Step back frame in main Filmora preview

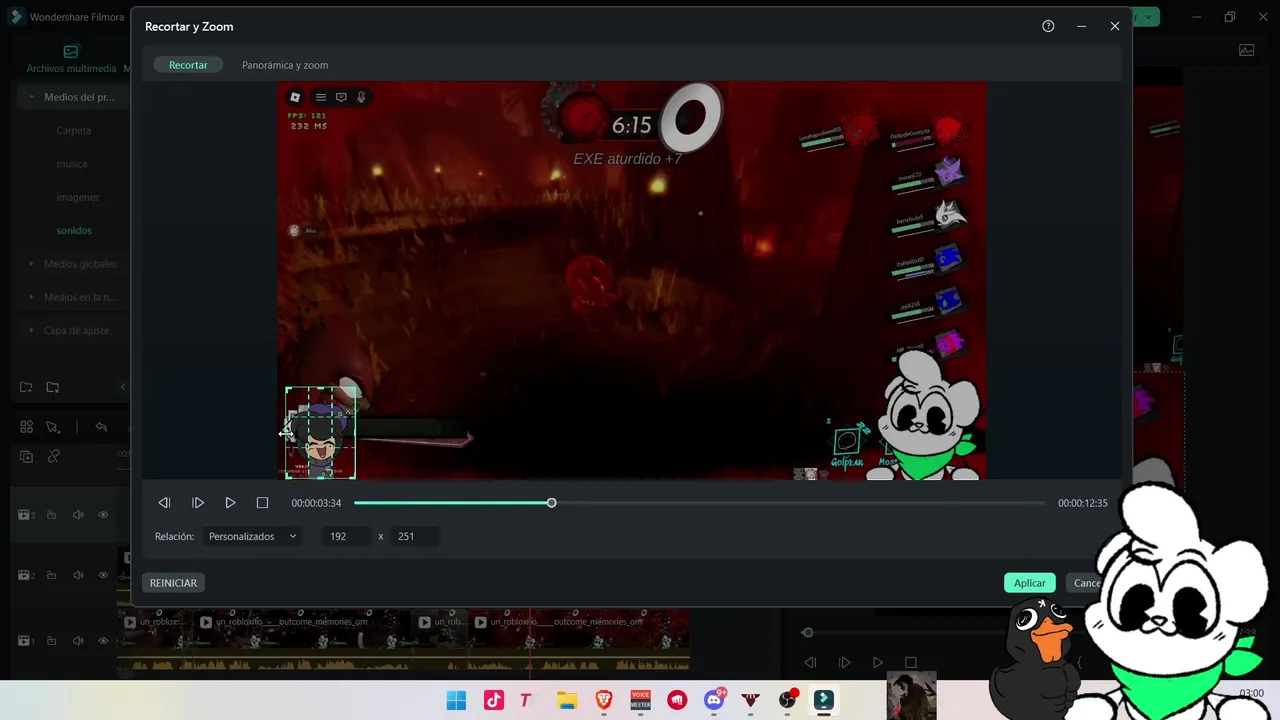point(811,662)
